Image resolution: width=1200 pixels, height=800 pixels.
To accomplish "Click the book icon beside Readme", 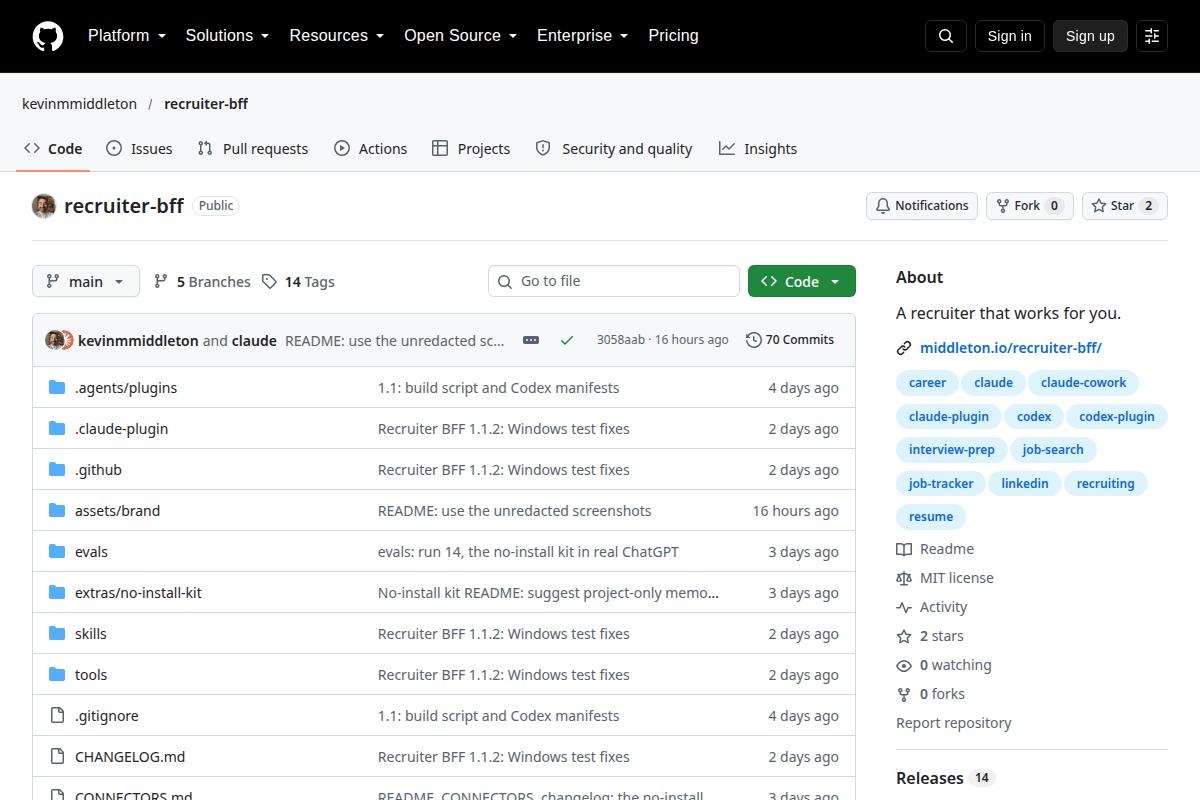I will [904, 549].
